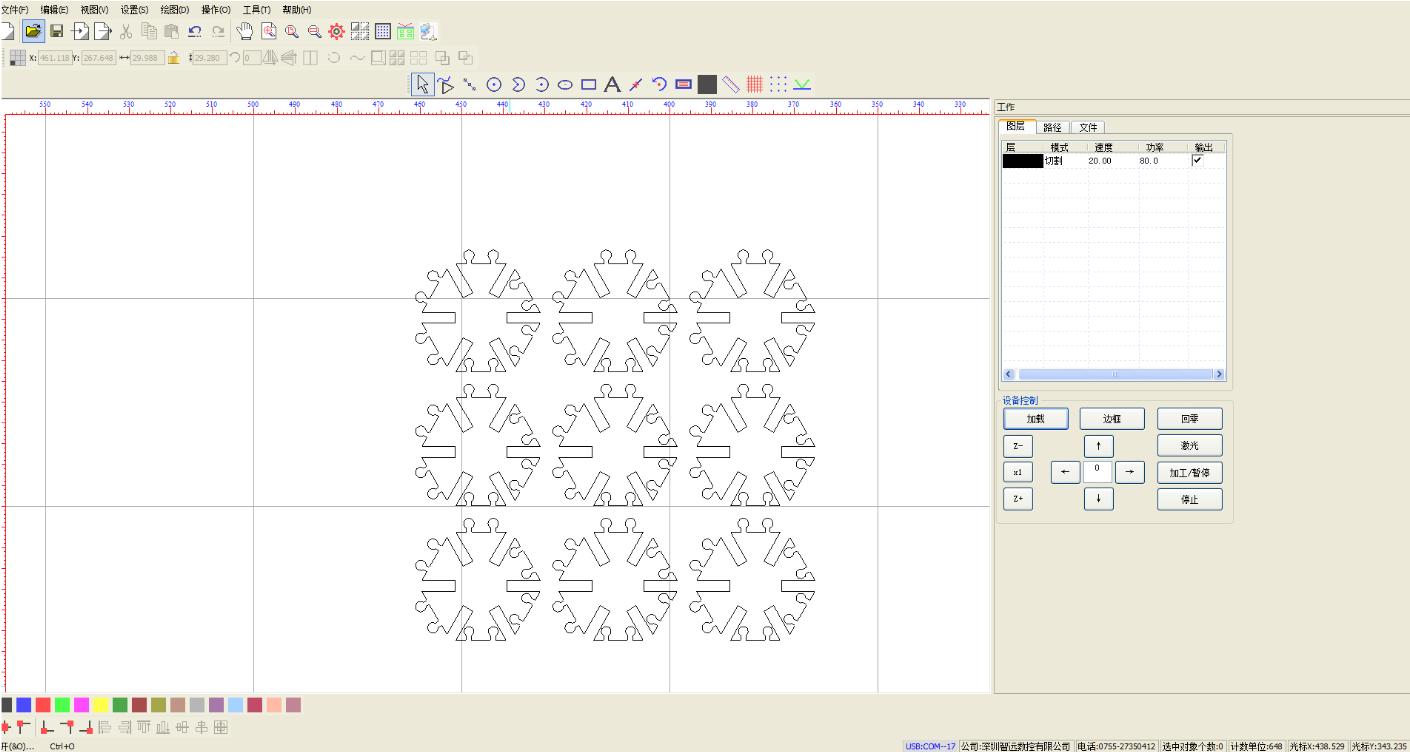
Task: Switch to the 路径 tab
Action: [x=1053, y=127]
